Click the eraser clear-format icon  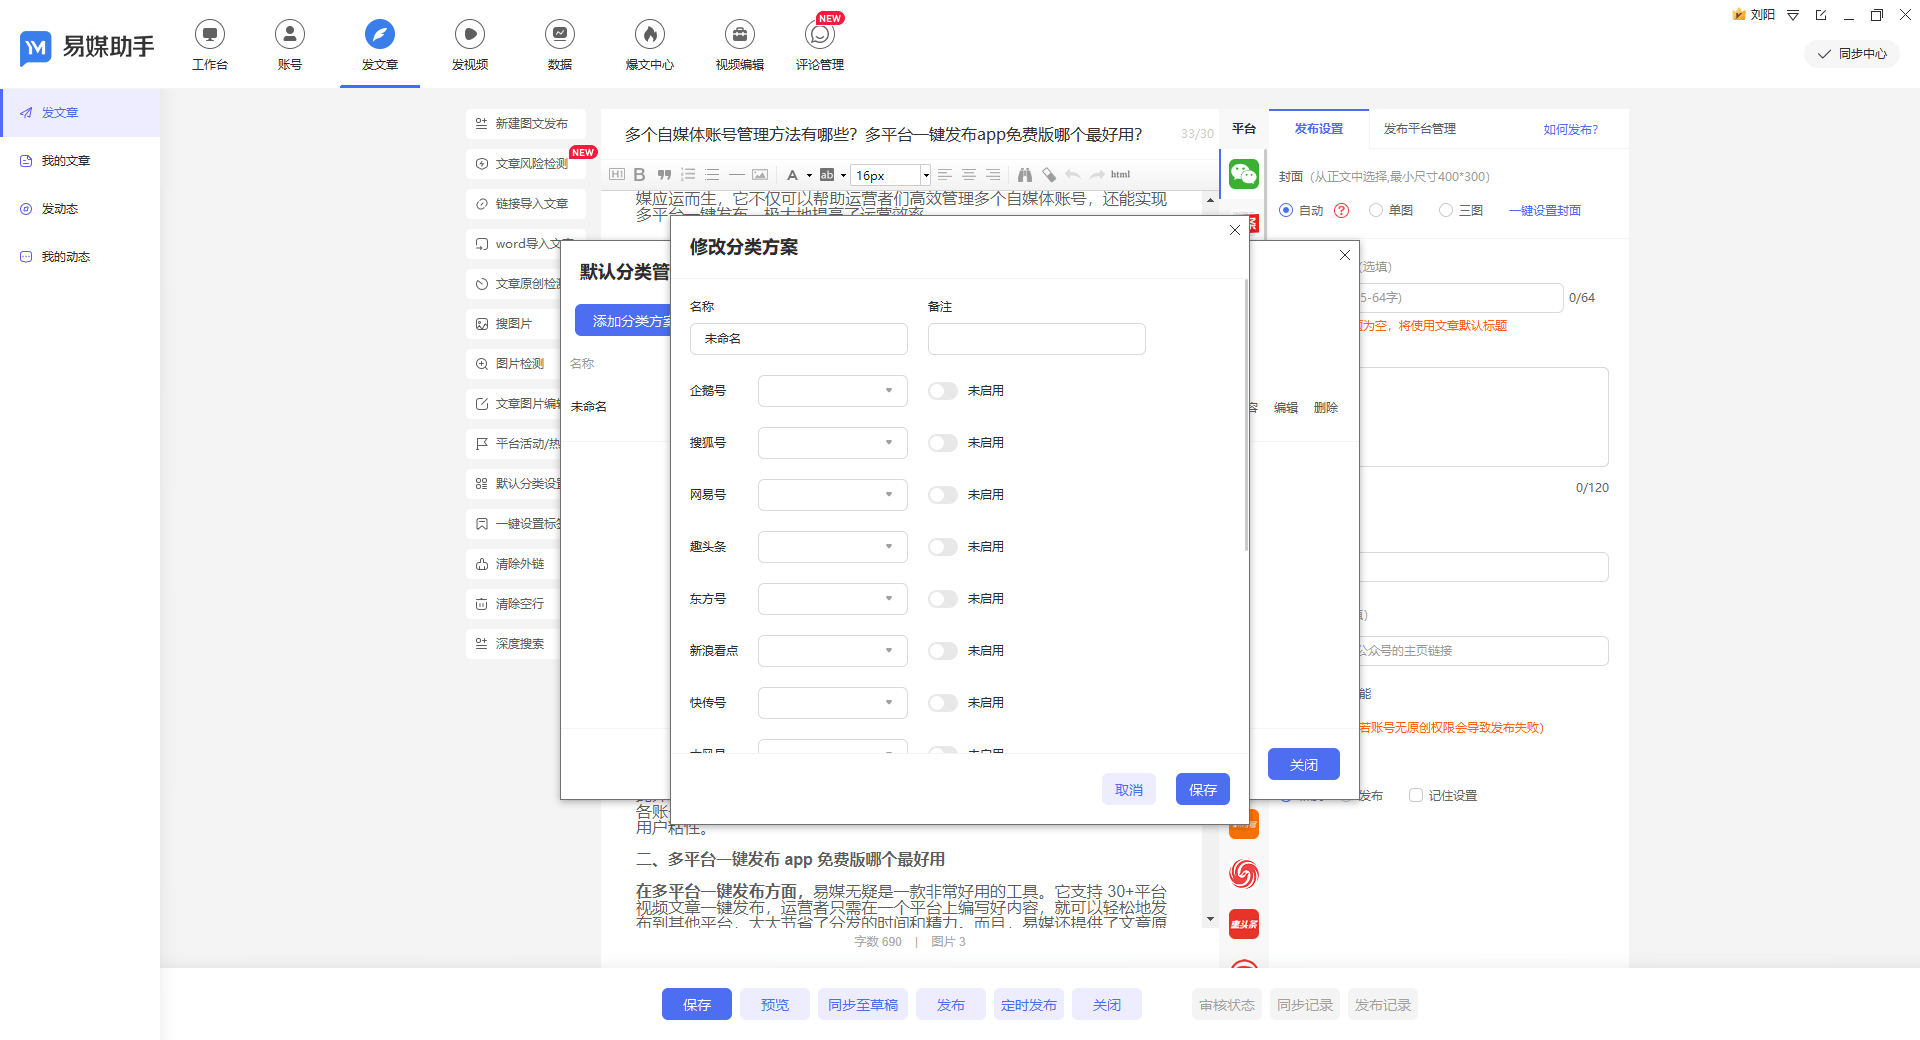1049,174
